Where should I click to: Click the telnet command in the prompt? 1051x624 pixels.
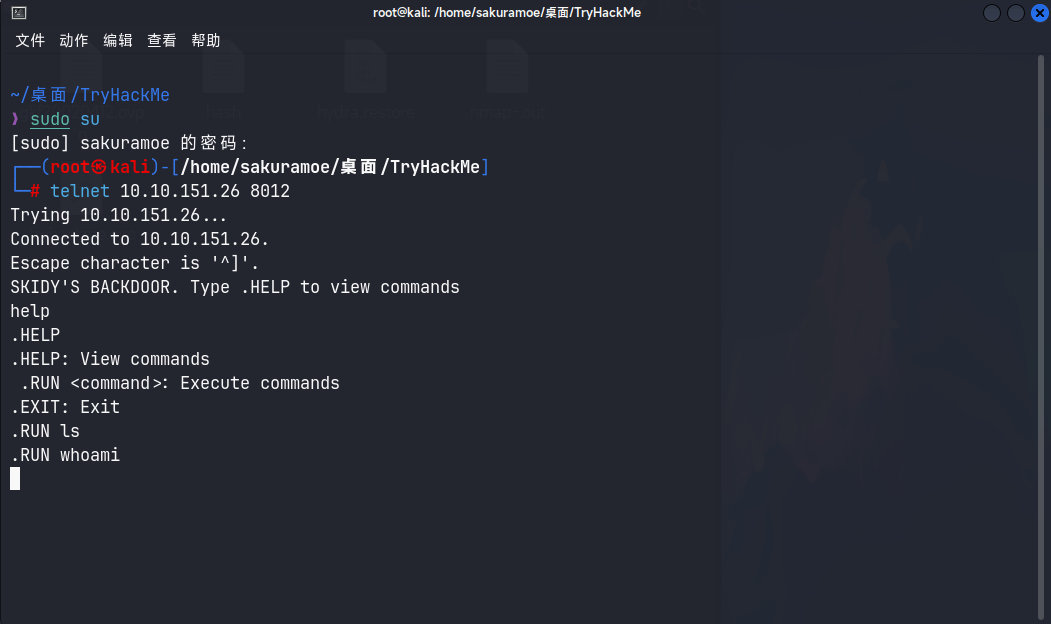[x=80, y=191]
